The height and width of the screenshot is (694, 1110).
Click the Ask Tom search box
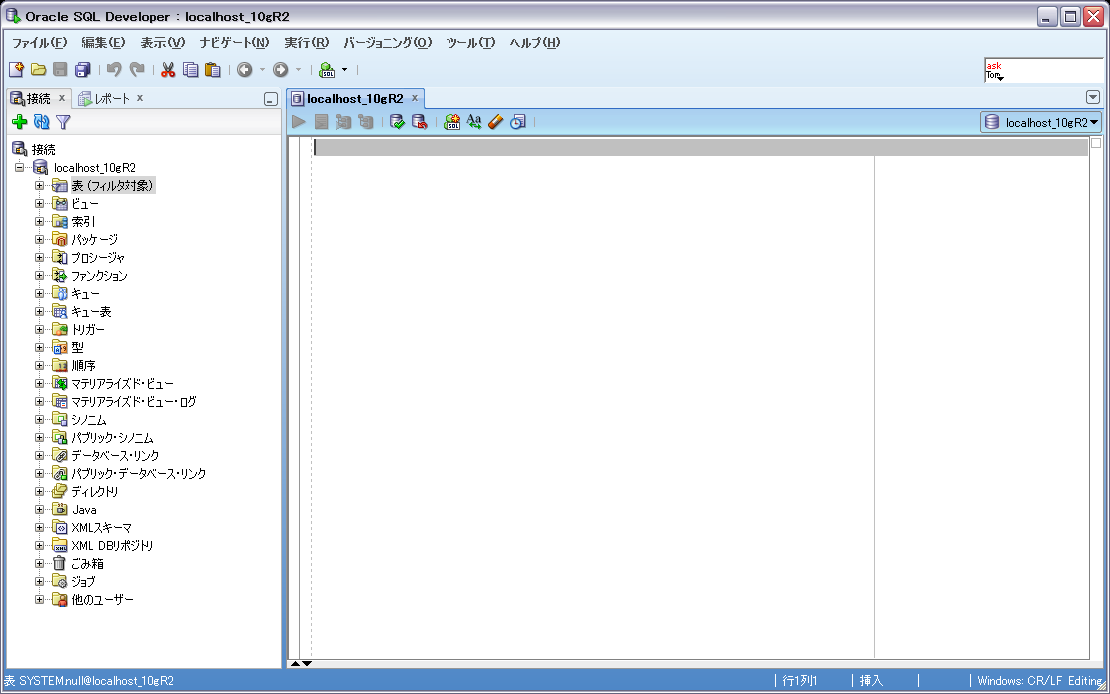pos(1043,71)
